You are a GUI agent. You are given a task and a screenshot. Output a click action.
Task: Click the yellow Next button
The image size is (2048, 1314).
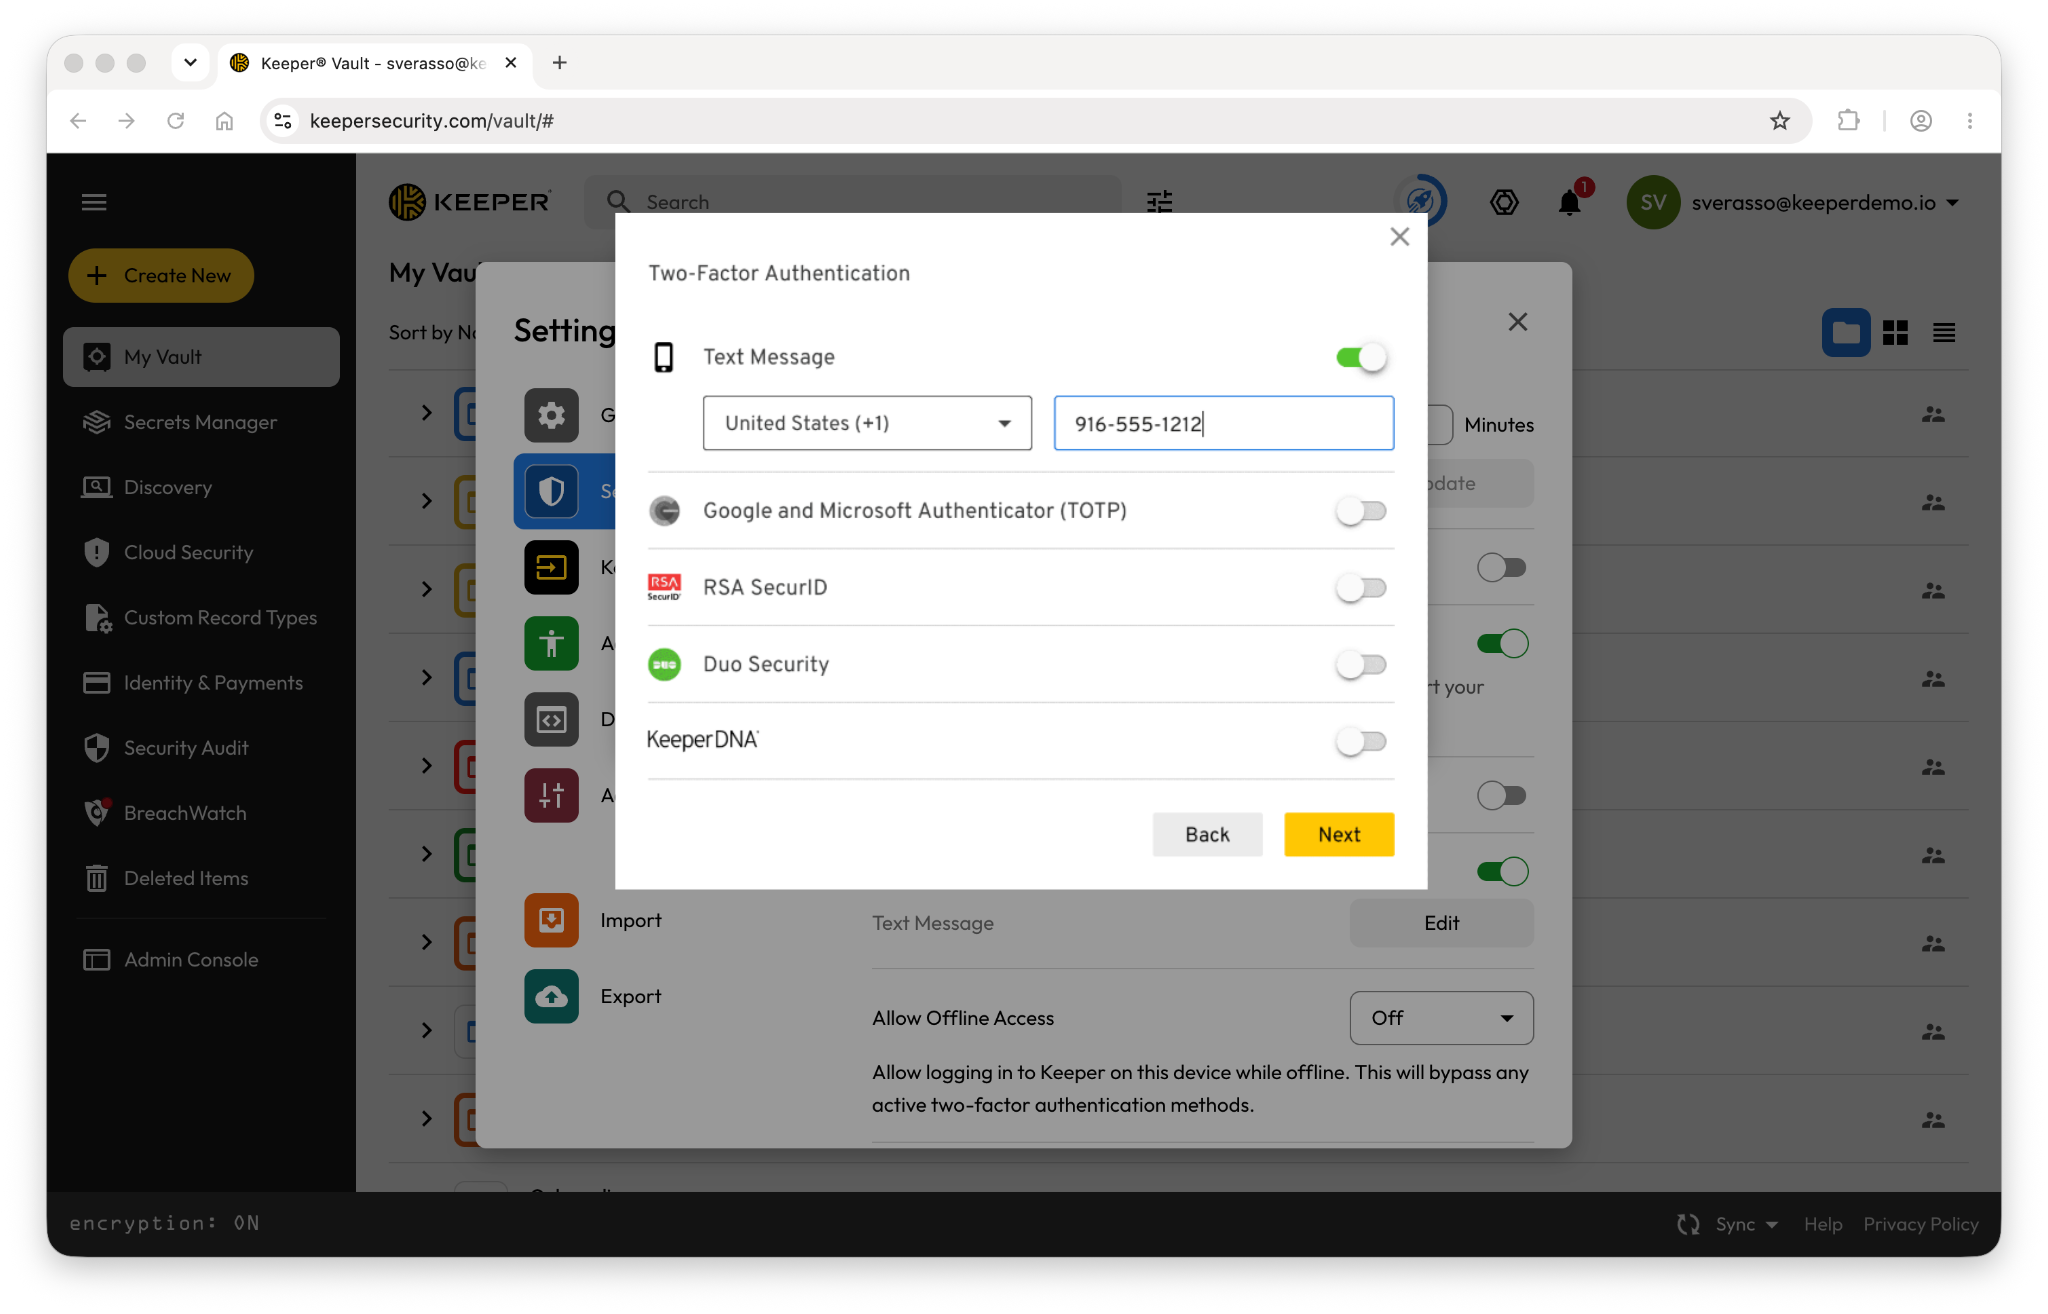(x=1339, y=834)
